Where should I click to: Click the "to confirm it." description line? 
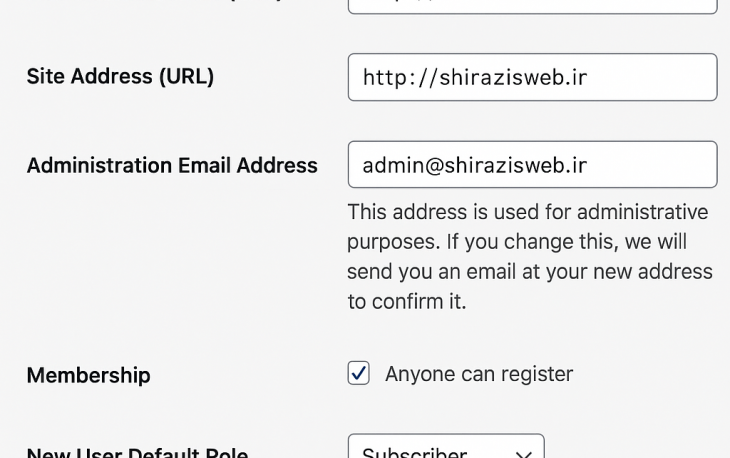tap(406, 301)
